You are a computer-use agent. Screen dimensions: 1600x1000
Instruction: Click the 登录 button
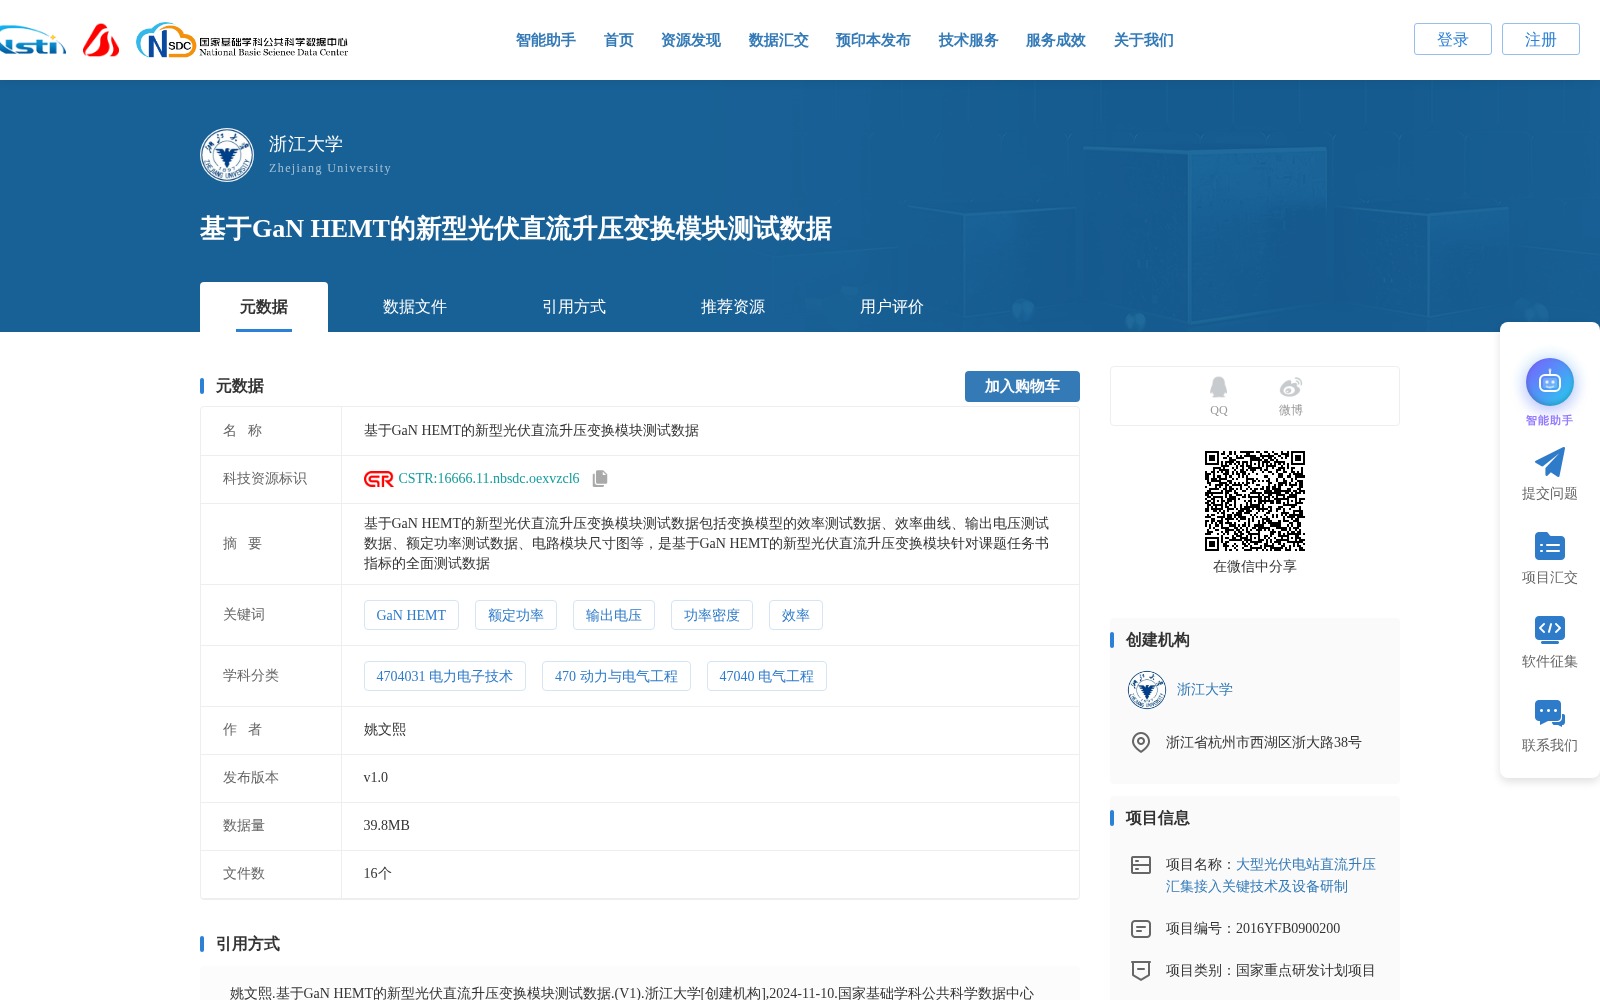point(1453,39)
